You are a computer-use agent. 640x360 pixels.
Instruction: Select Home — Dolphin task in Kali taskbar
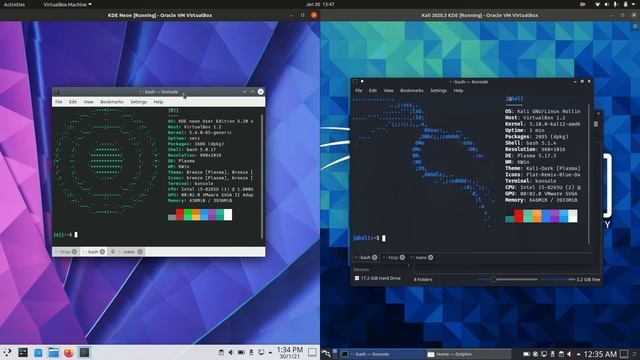click(467, 354)
